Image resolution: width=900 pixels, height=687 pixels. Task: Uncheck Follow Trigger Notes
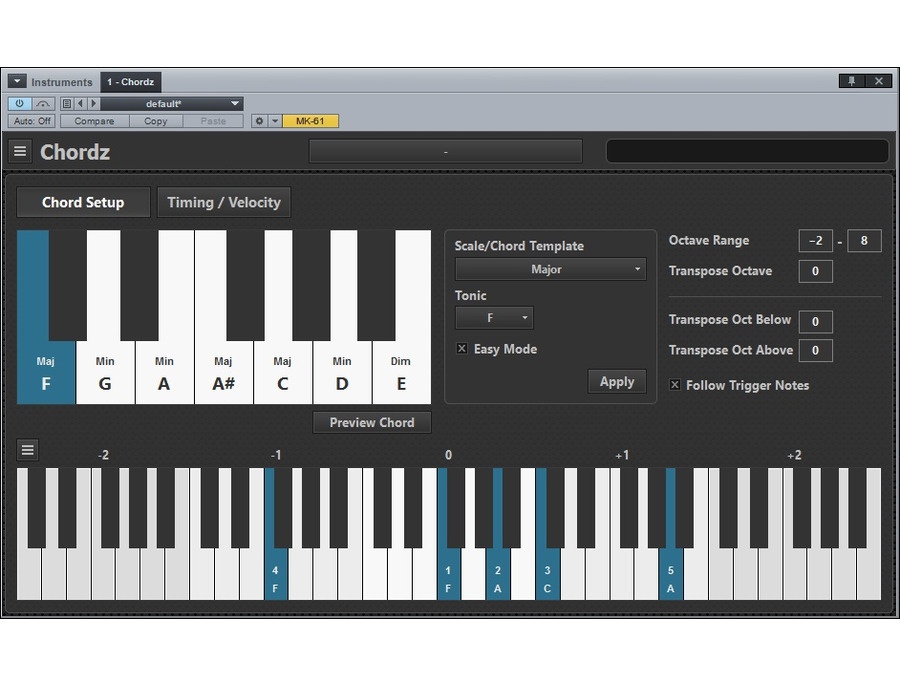point(675,385)
